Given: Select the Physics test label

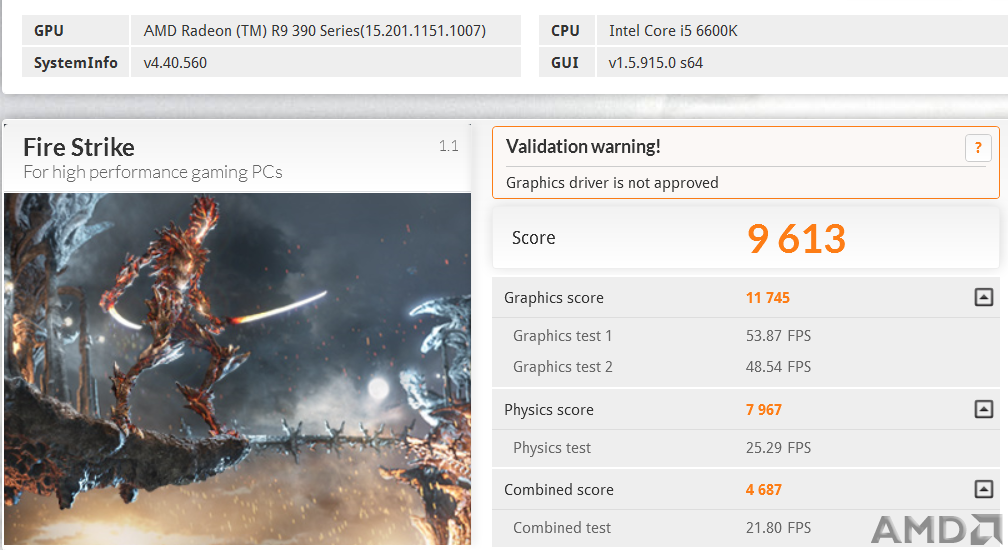Looking at the screenshot, I should pyautogui.click(x=552, y=448).
